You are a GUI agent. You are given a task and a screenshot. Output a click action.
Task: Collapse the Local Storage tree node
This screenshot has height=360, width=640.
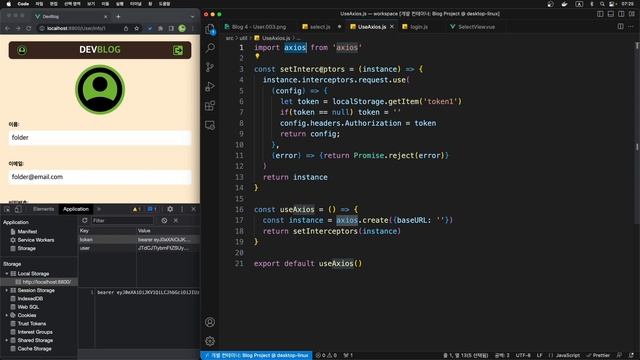coord(7,273)
